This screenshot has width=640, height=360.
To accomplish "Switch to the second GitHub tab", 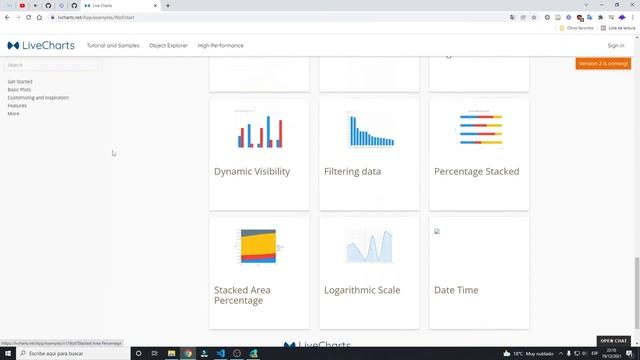I will point(74,6).
